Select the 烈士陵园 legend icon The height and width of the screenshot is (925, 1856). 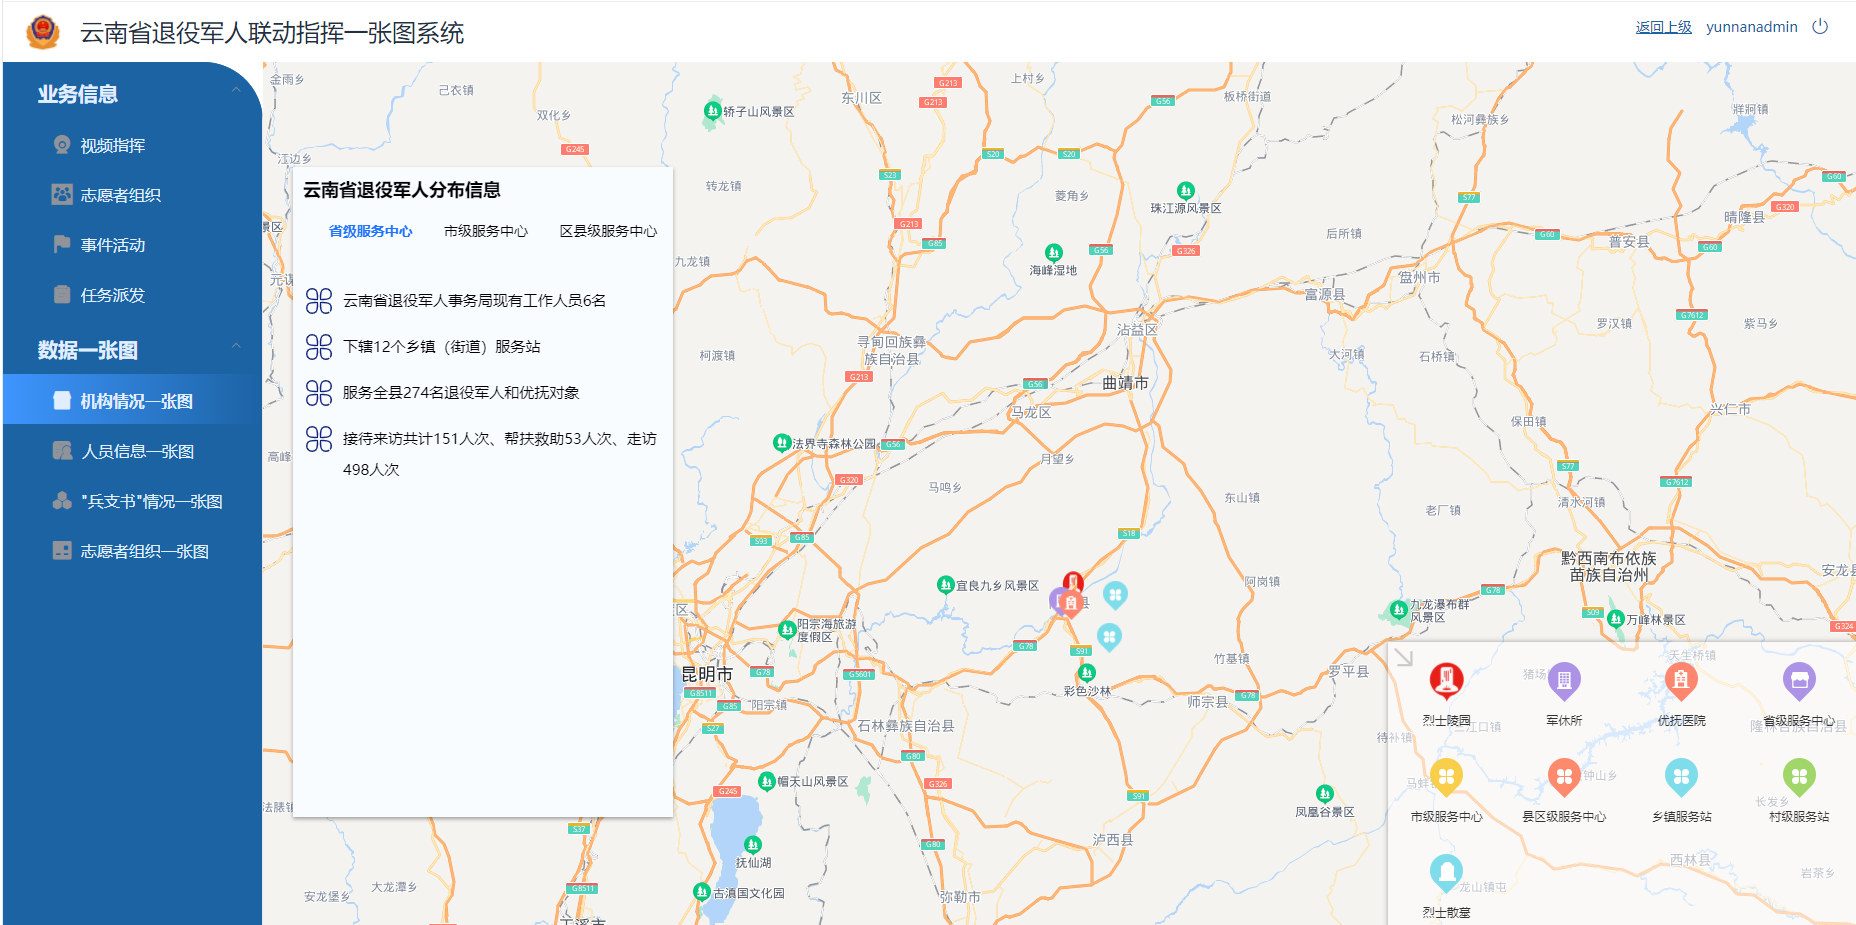[x=1446, y=681]
